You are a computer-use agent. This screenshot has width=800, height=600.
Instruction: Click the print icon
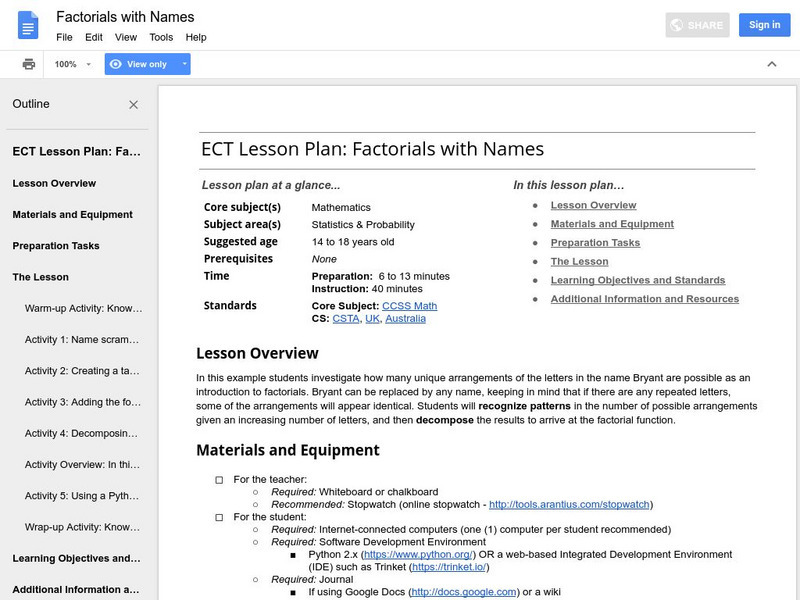(x=29, y=64)
